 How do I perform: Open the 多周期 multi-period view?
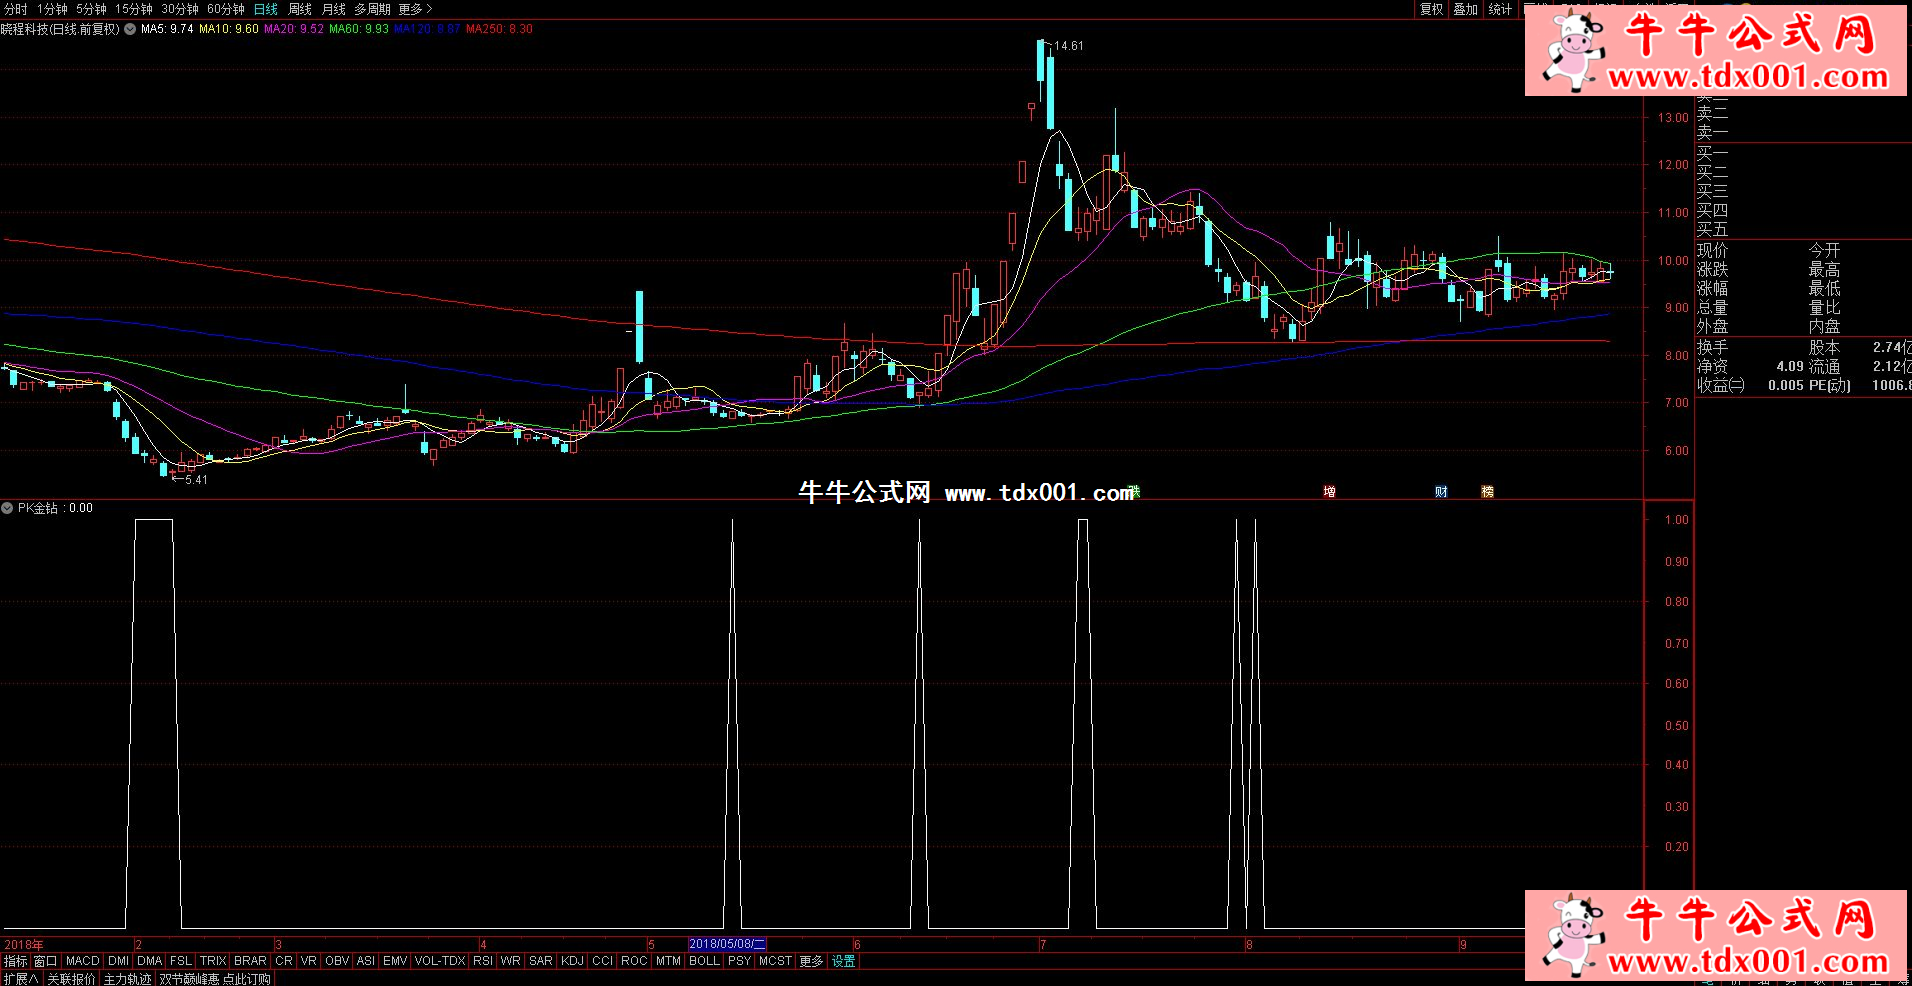[x=373, y=9]
